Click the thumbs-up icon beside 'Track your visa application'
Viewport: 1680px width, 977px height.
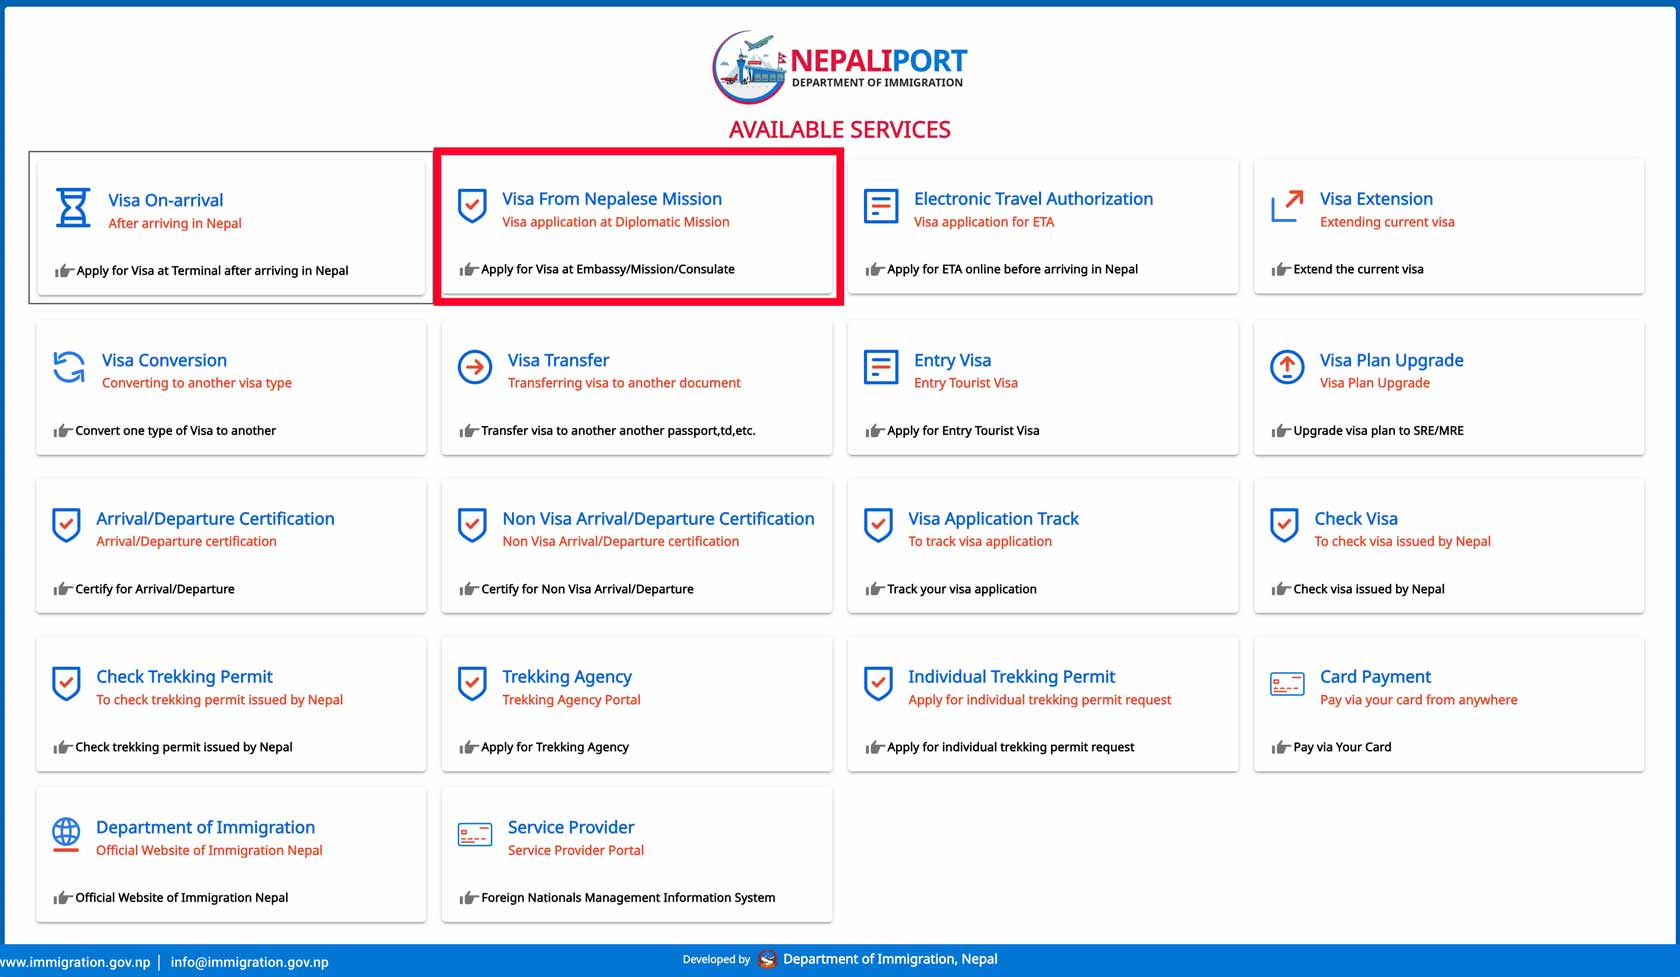pos(874,589)
